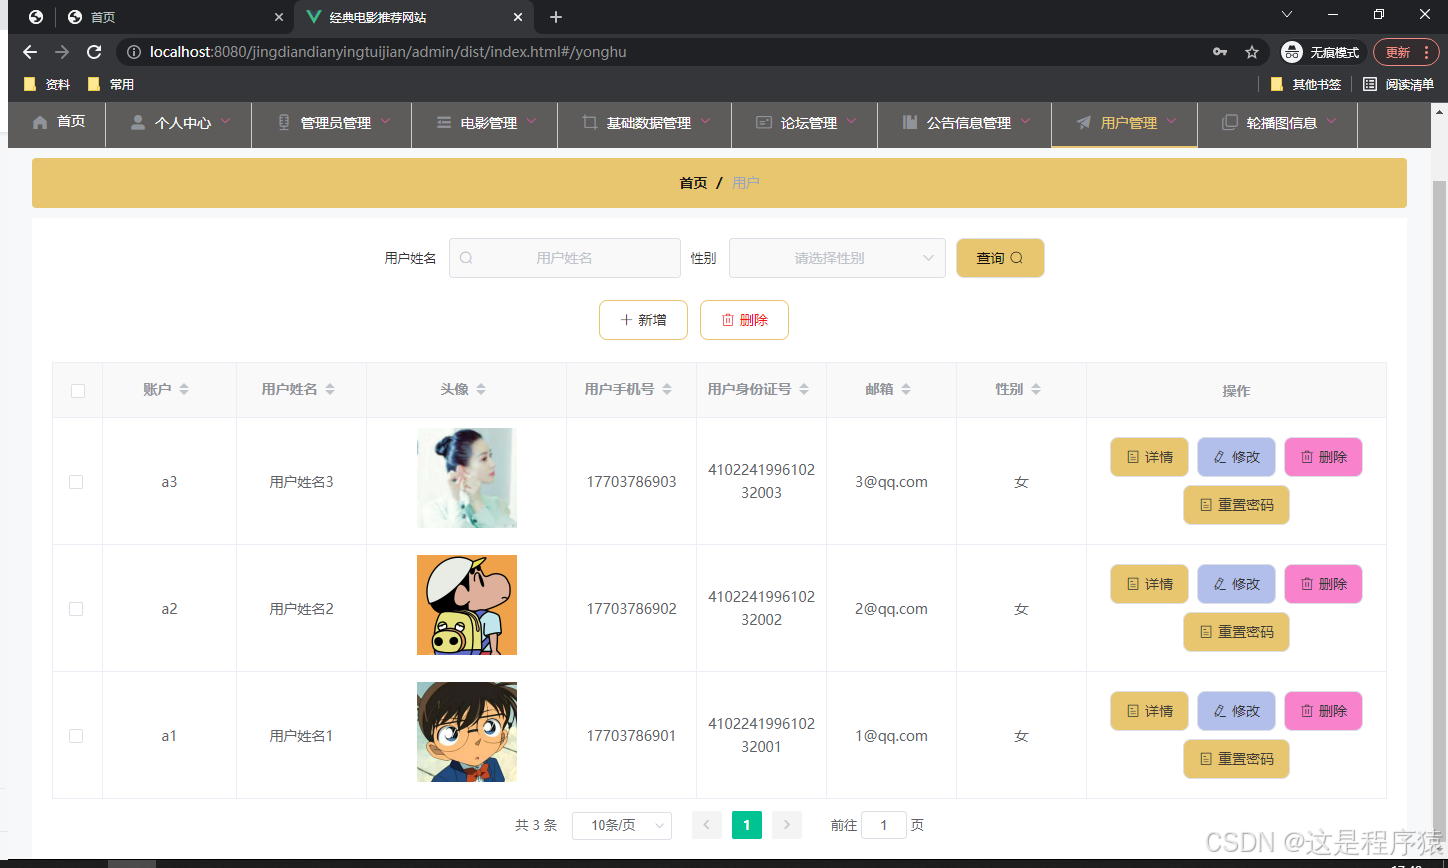Viewport: 1448px width, 868px height.
Task: Reload the page with refresh icon
Action: tap(94, 52)
